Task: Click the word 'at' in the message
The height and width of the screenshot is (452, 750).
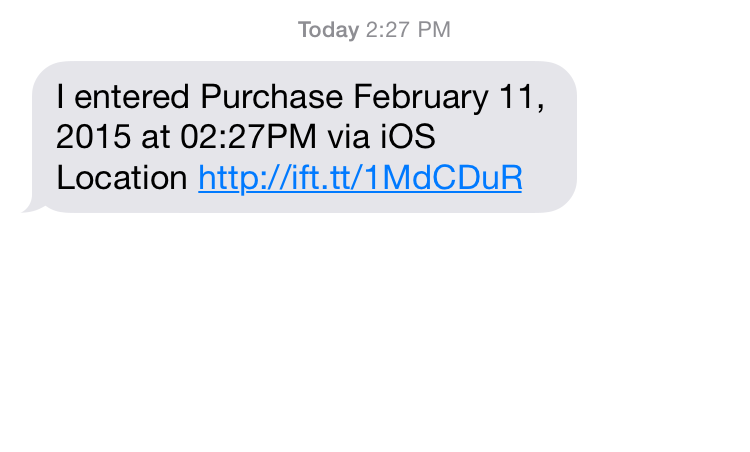Action: pos(155,138)
